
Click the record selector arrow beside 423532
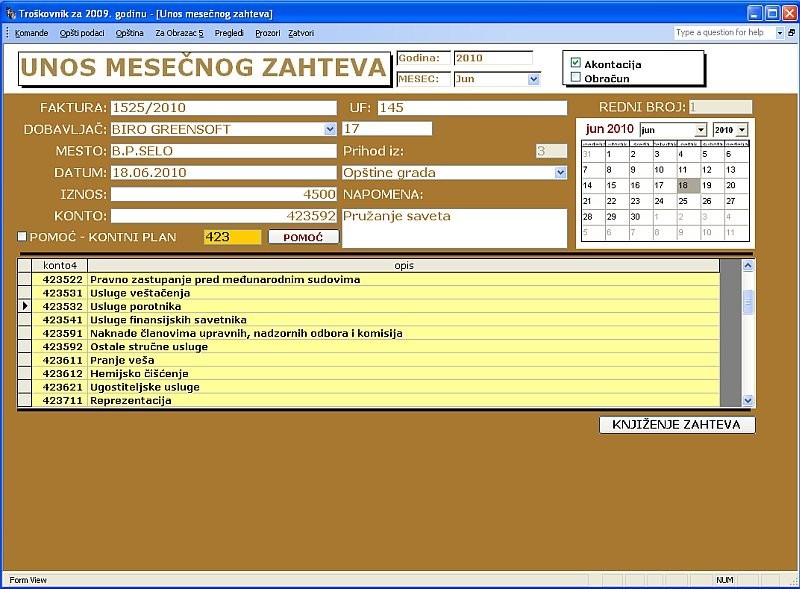[x=26, y=306]
